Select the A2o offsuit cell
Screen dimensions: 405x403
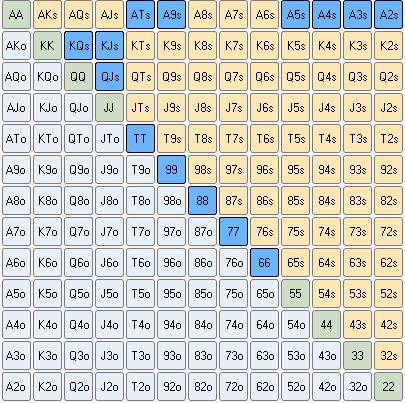click(x=16, y=386)
